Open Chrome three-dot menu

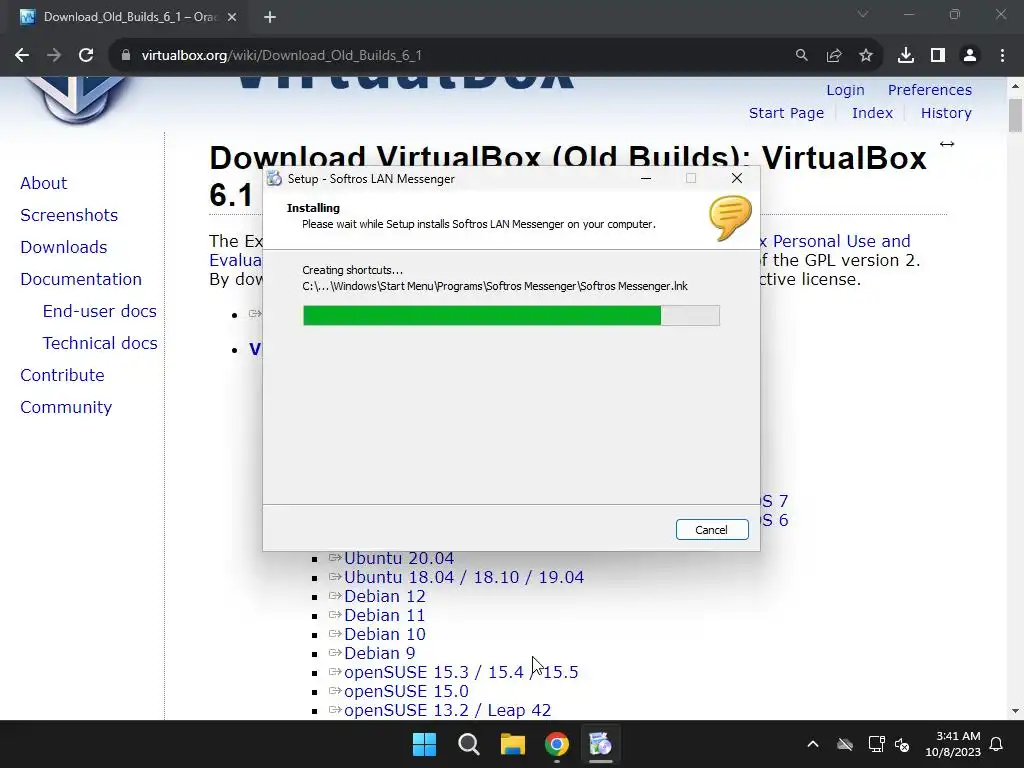click(x=1002, y=56)
